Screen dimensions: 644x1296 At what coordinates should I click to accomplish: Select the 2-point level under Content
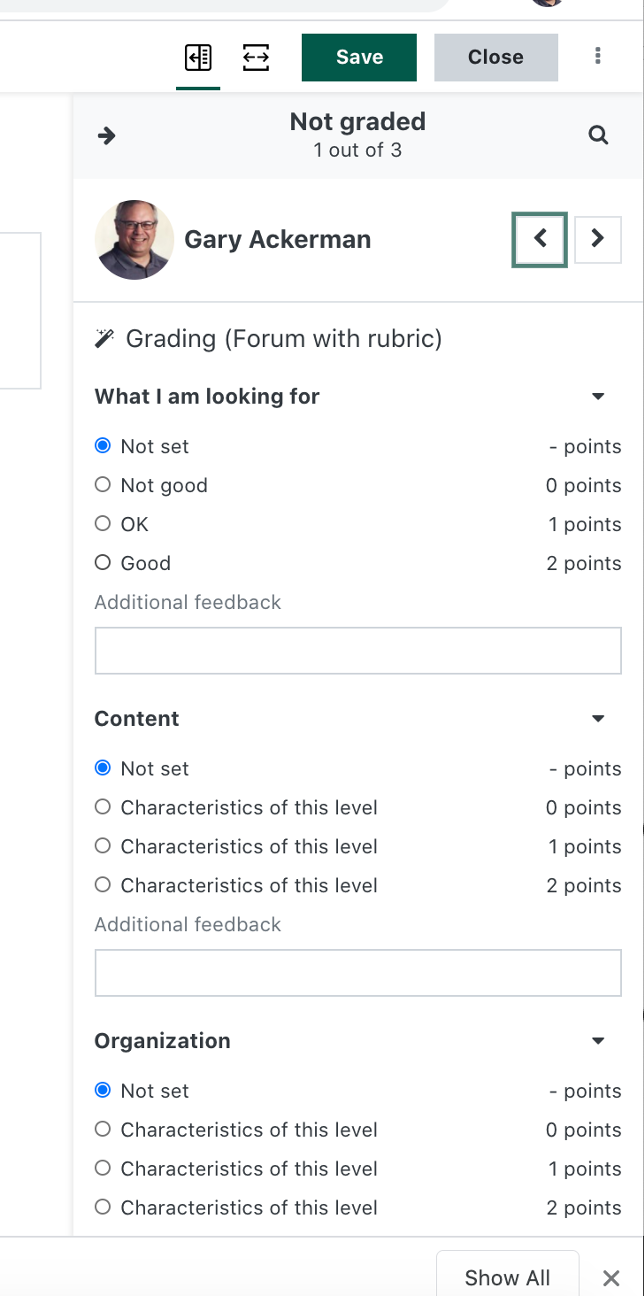(x=102, y=884)
